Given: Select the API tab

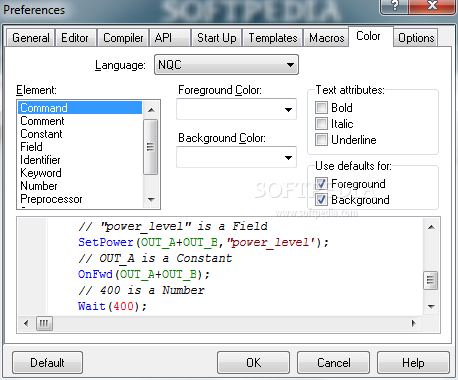Looking at the screenshot, I should [170, 38].
